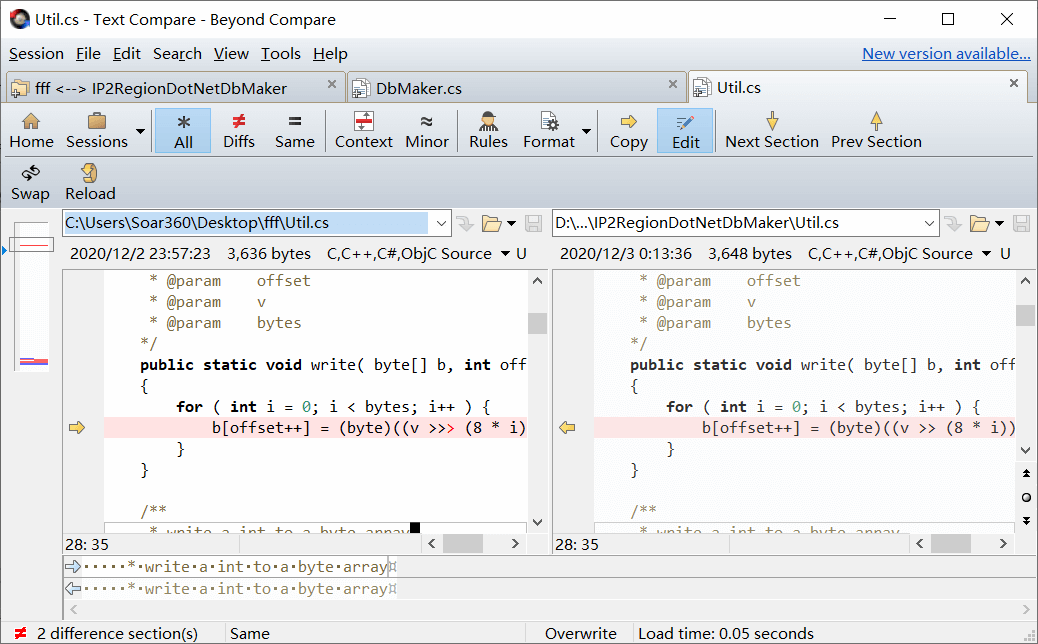Jump to Prev Section
This screenshot has height=644, width=1038.
pos(876,130)
